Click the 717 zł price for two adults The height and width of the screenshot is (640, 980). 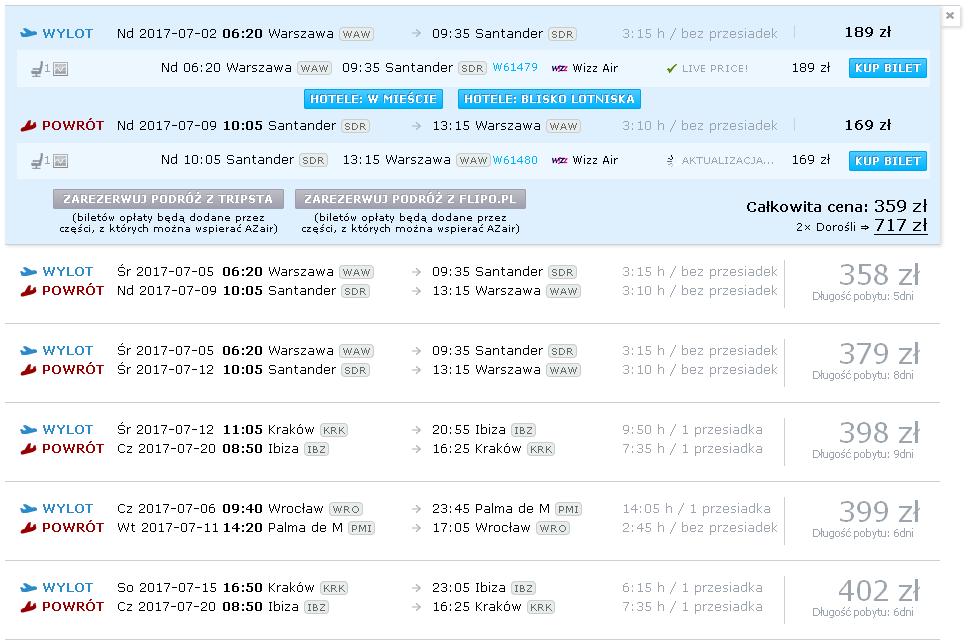click(x=901, y=225)
